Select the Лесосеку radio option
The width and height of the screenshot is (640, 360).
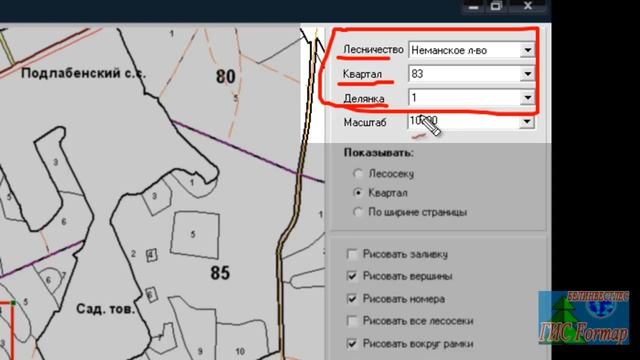[358, 174]
